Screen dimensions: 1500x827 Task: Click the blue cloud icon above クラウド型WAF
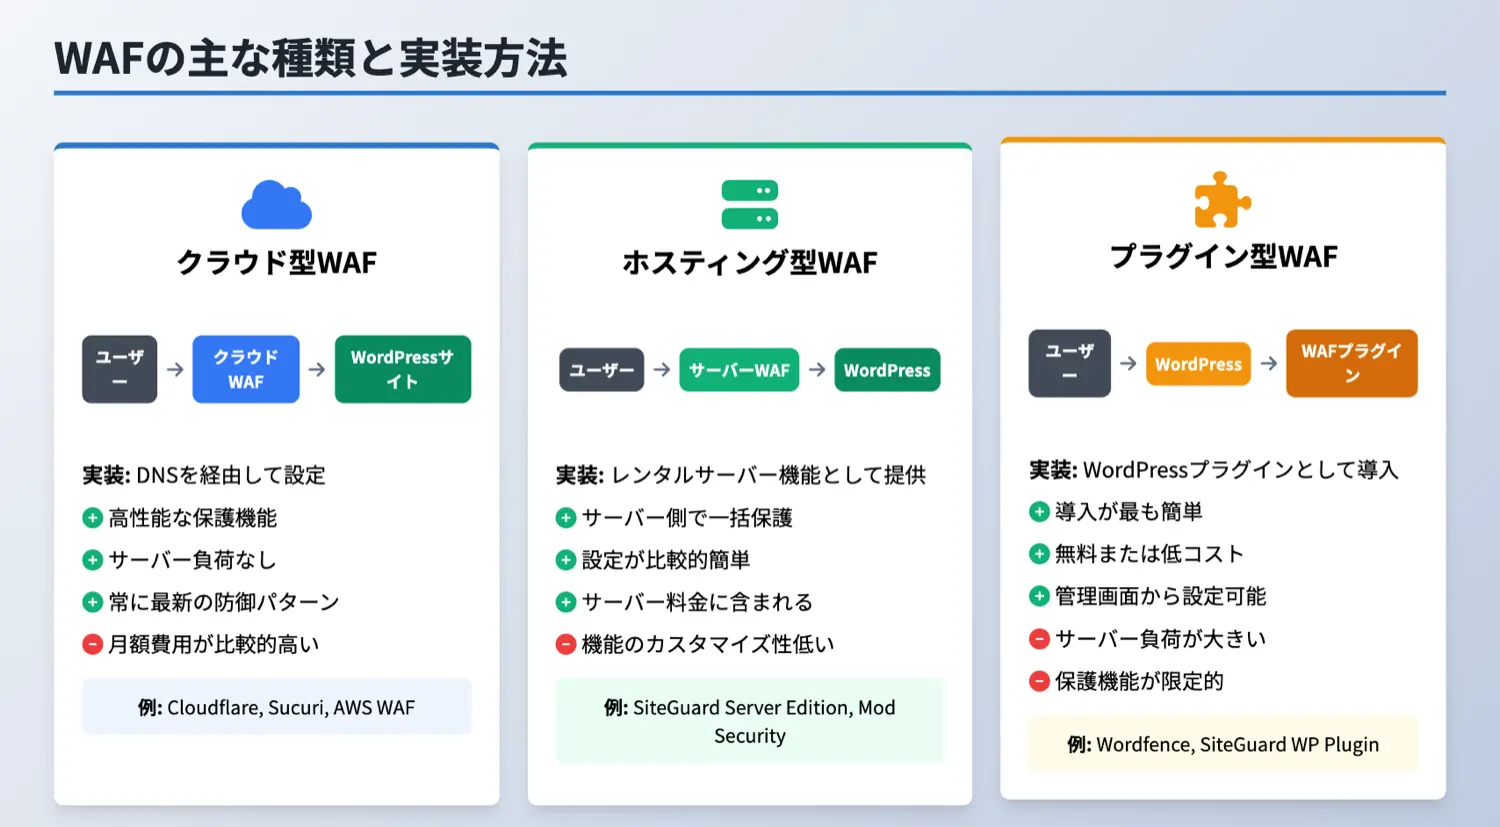(x=277, y=205)
